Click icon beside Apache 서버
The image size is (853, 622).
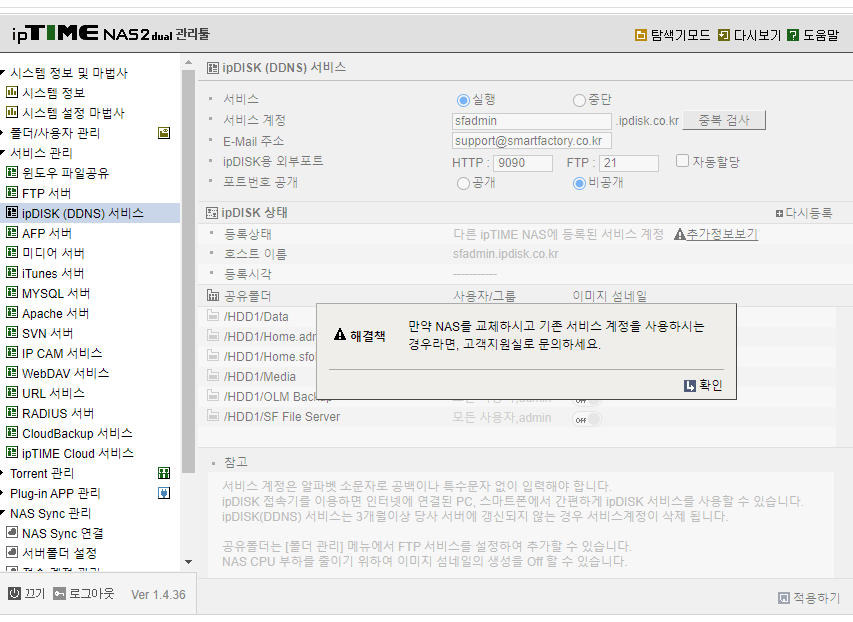(11, 313)
